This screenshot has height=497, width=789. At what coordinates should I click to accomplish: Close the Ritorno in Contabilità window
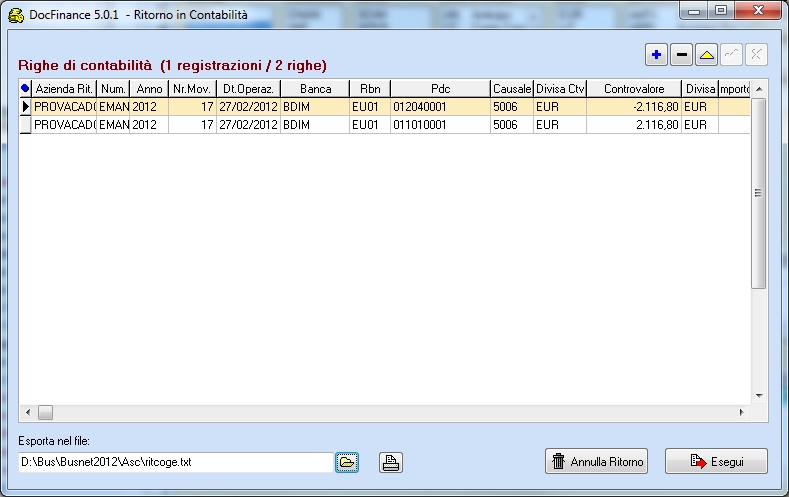tap(758, 10)
